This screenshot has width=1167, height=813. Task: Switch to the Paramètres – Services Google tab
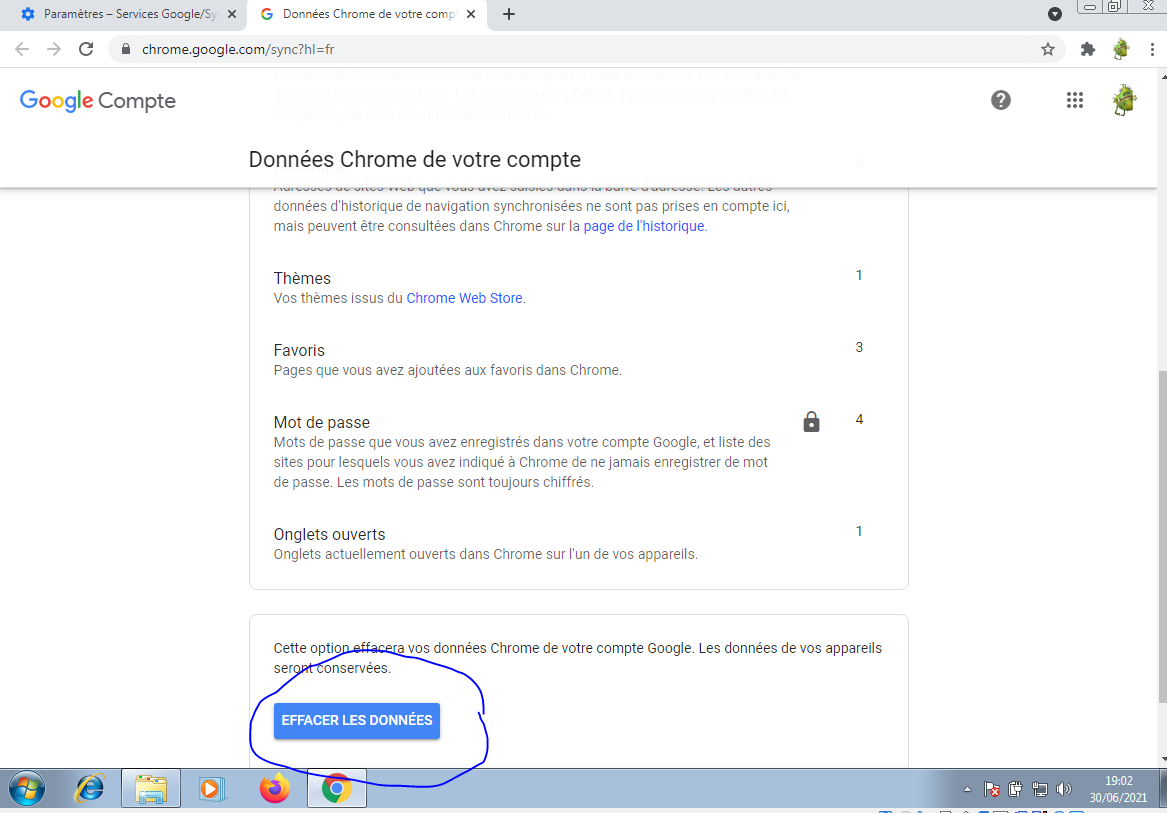[x=123, y=14]
